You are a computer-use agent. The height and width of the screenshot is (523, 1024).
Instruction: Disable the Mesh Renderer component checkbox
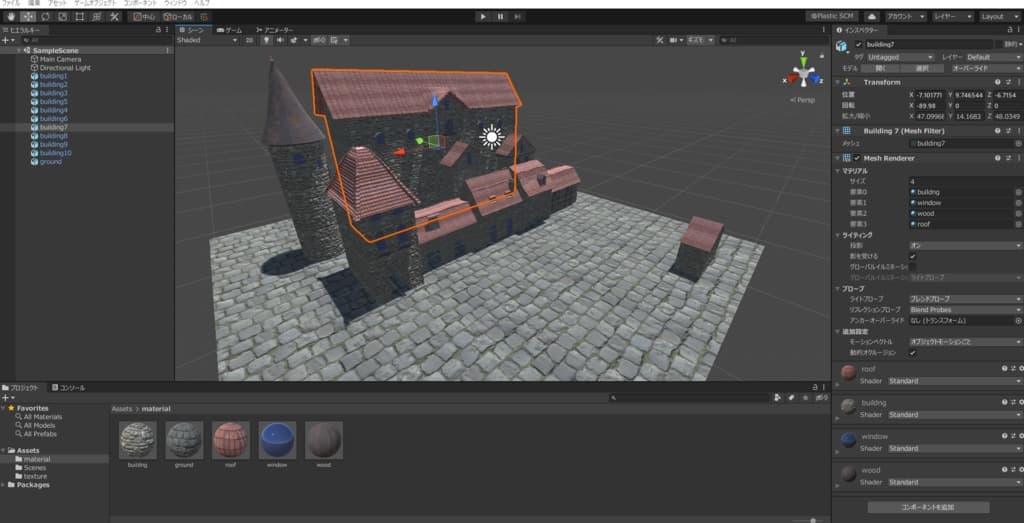[x=857, y=158]
